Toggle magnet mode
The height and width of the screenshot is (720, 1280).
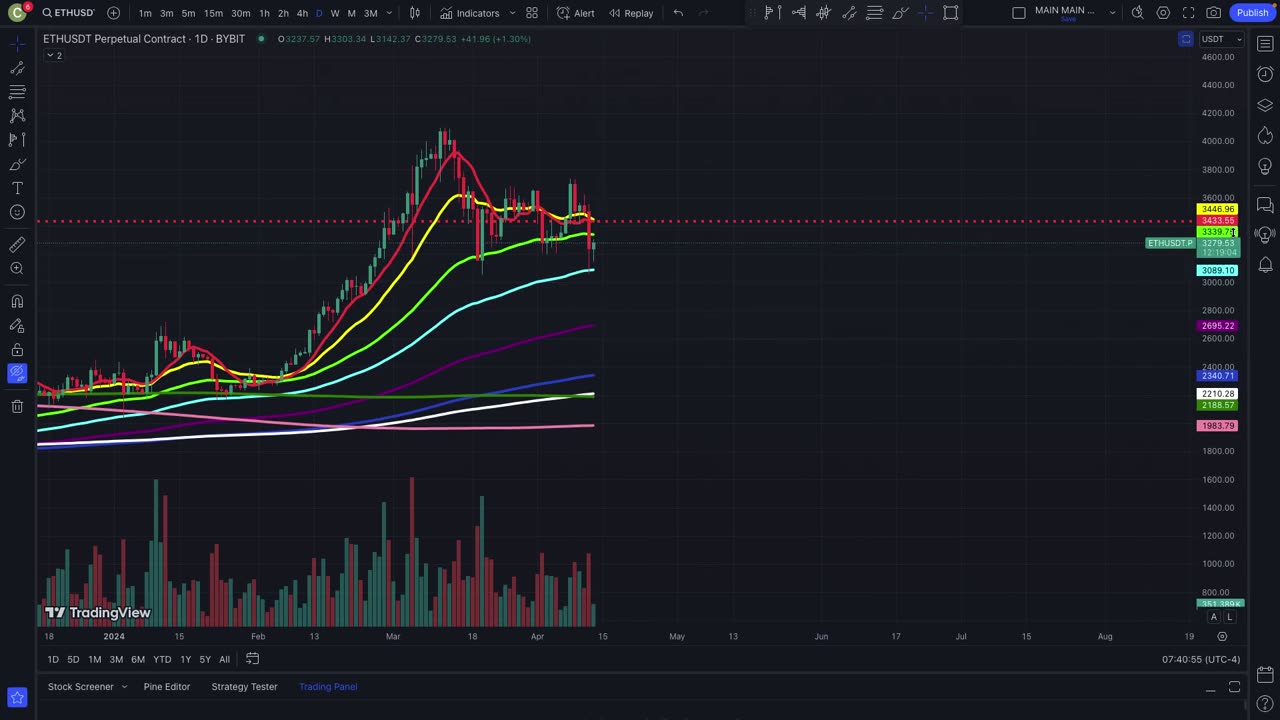[x=17, y=301]
